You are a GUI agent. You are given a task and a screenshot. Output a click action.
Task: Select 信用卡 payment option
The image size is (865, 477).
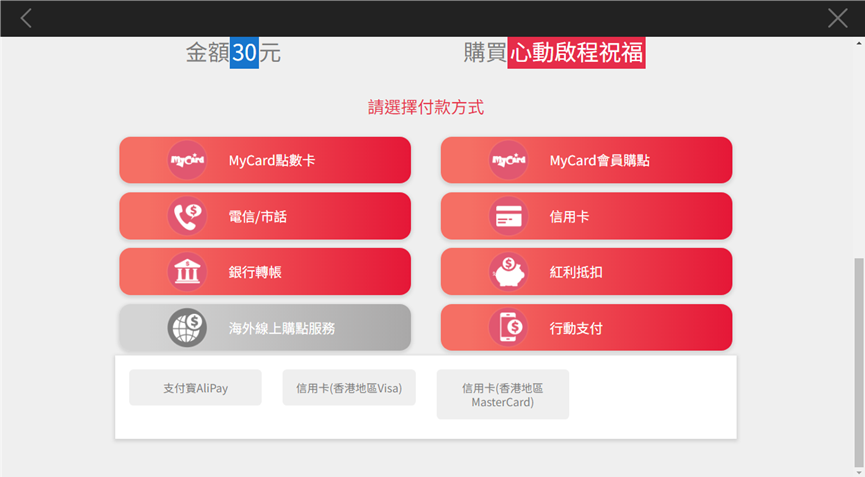[x=586, y=216]
